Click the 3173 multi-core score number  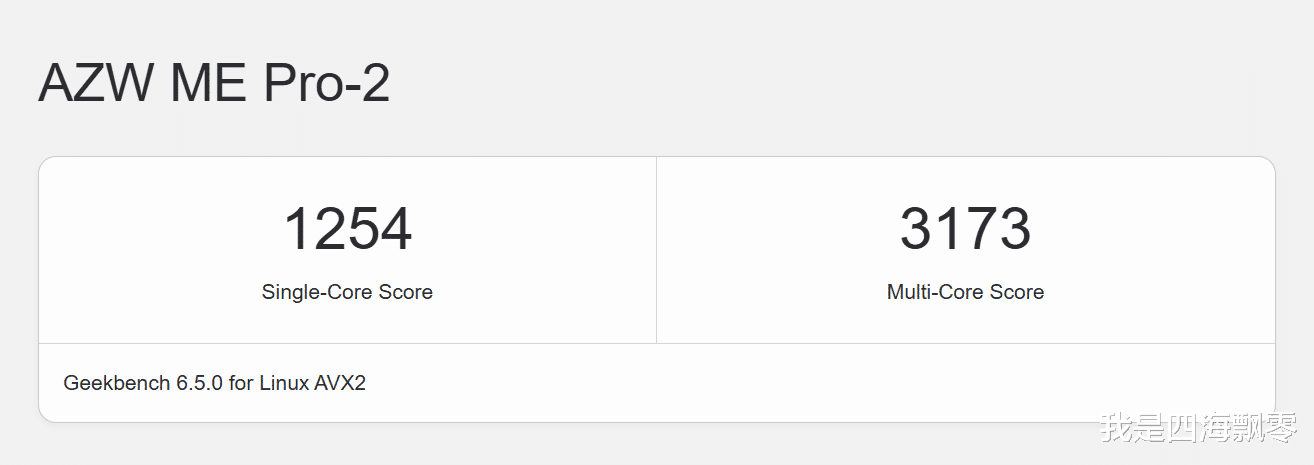965,229
